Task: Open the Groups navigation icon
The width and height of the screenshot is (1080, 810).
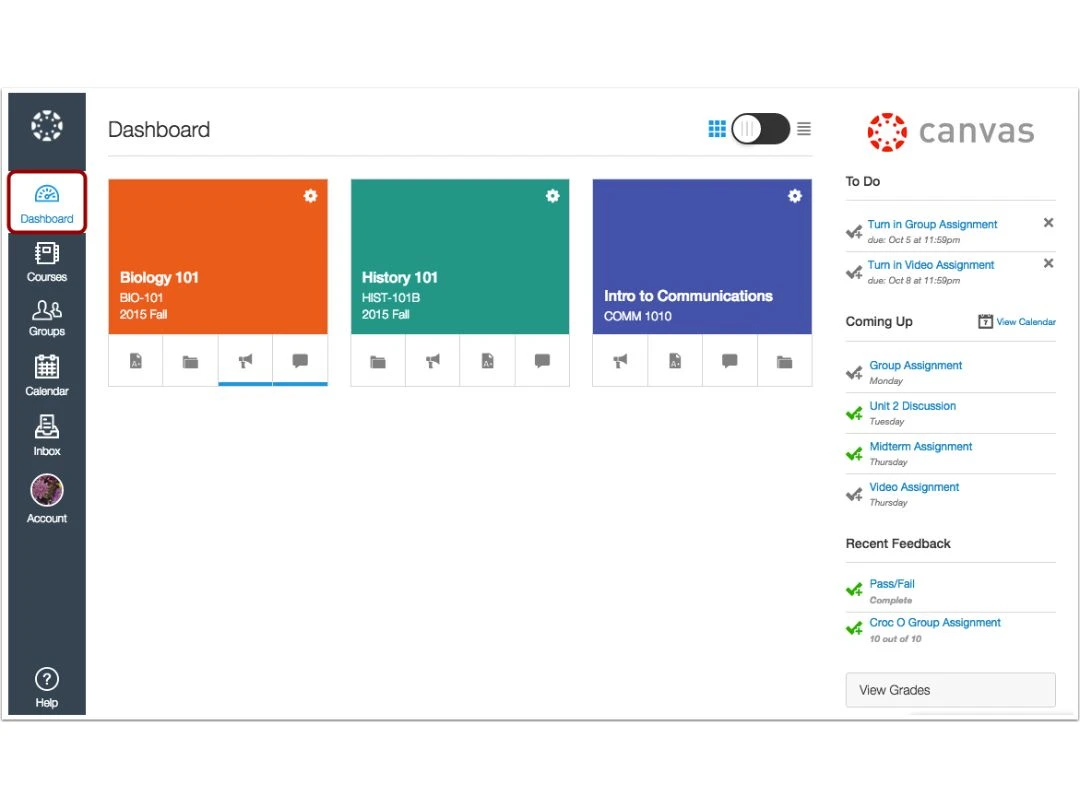Action: point(47,318)
